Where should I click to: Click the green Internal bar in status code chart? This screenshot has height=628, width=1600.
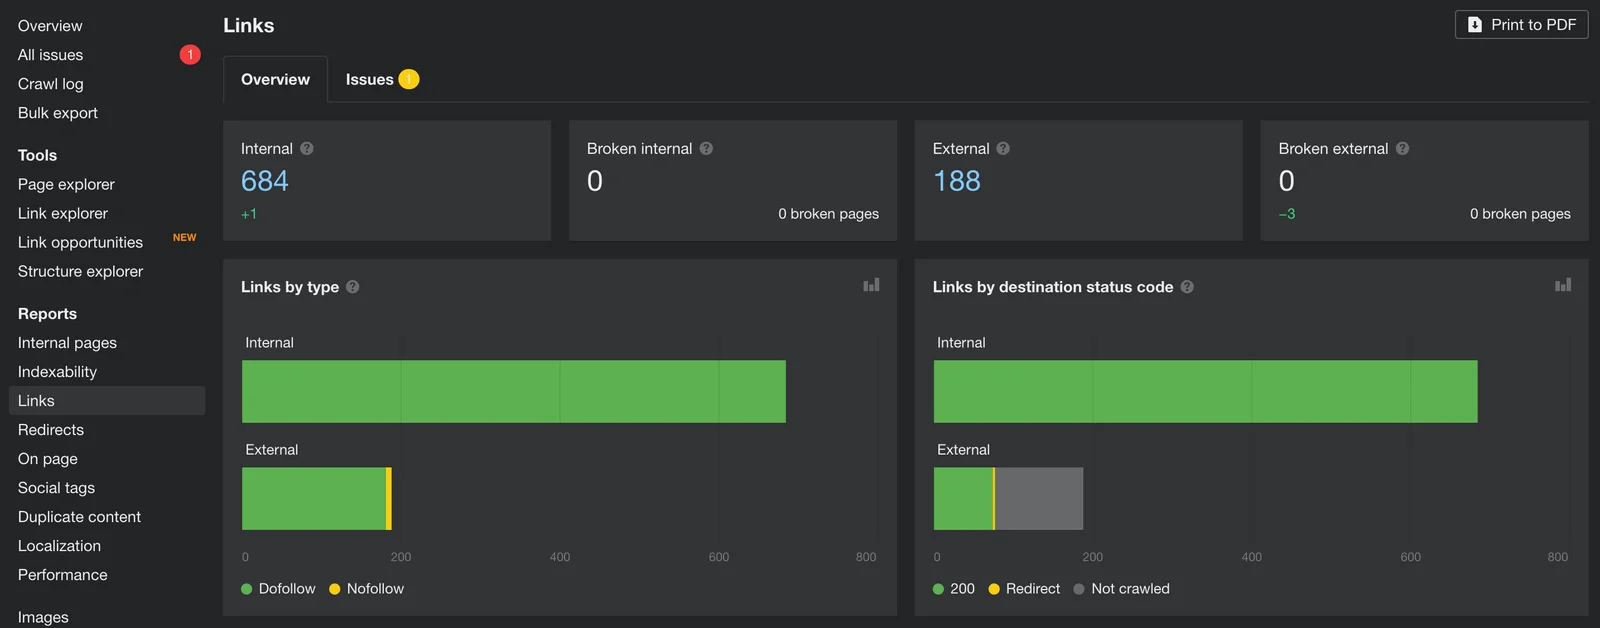click(1205, 391)
